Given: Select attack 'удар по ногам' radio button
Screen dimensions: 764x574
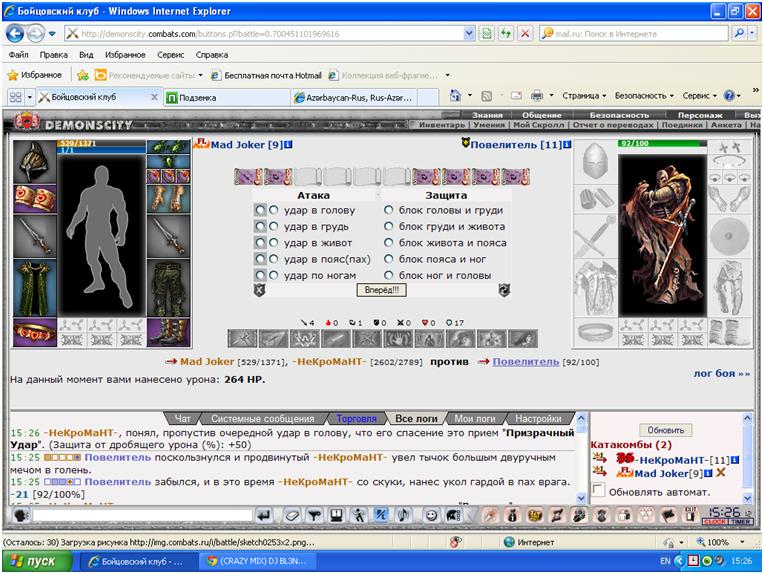Looking at the screenshot, I should click(x=274, y=275).
